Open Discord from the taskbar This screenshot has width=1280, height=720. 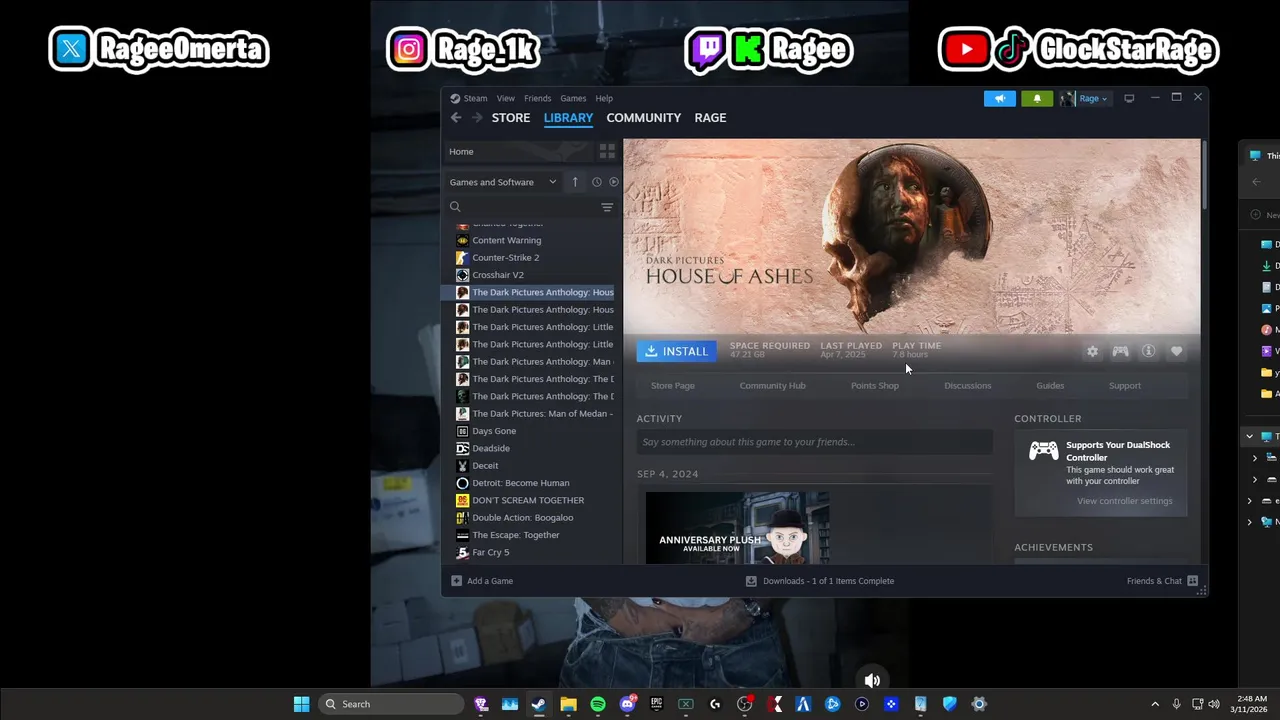coord(627,704)
